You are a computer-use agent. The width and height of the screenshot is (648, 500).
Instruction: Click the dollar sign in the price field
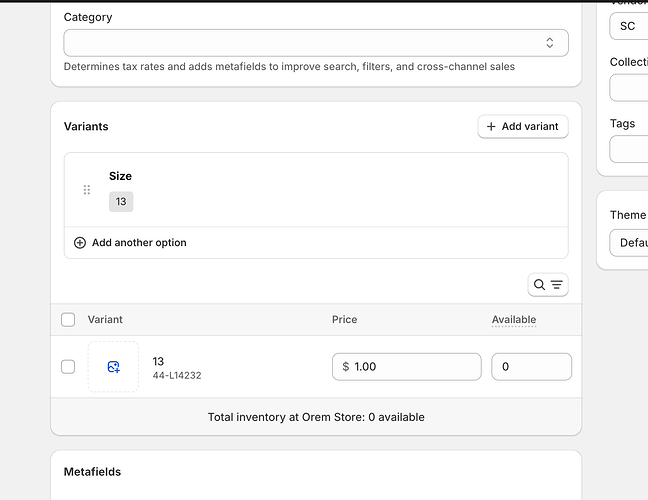(x=346, y=367)
